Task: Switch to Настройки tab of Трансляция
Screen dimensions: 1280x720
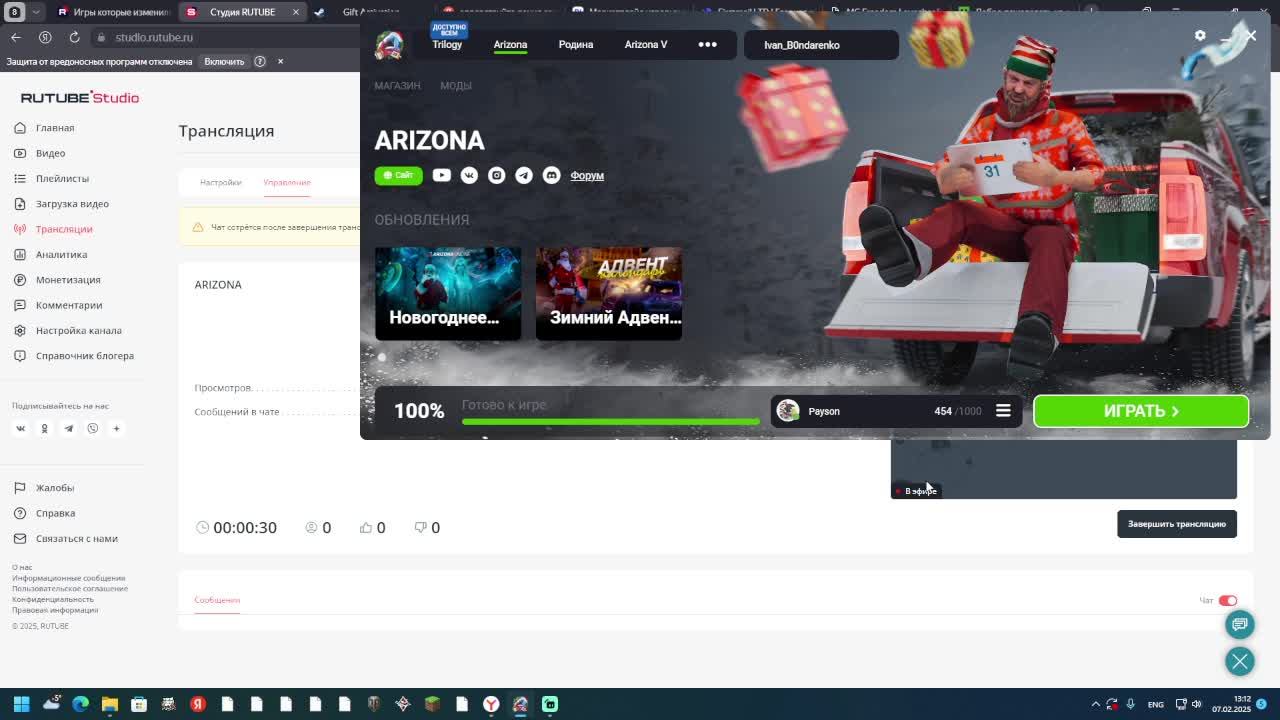Action: pos(220,182)
